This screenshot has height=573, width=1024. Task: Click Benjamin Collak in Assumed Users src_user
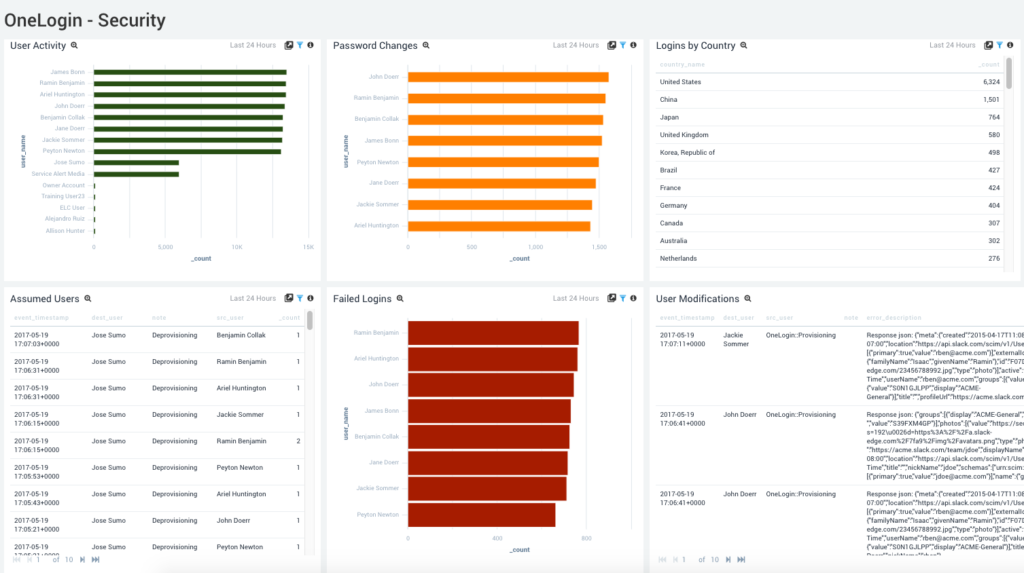[241, 335]
